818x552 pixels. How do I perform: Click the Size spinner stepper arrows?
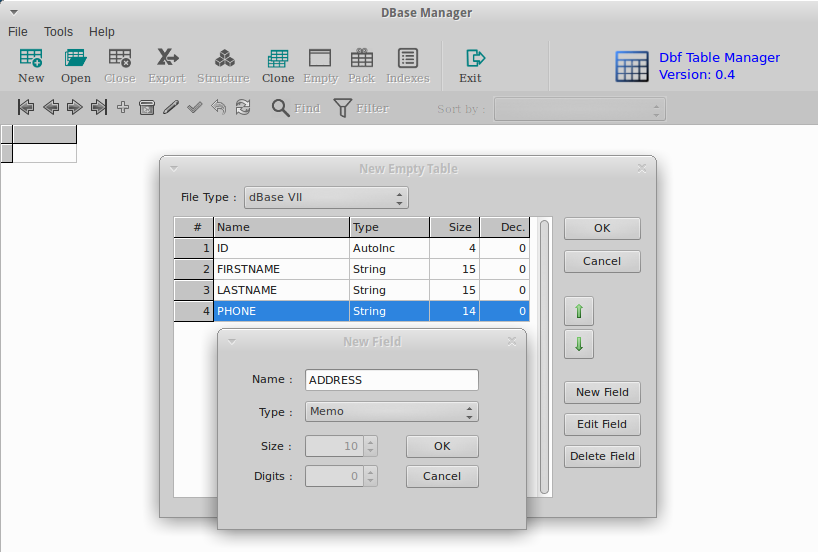(x=370, y=446)
